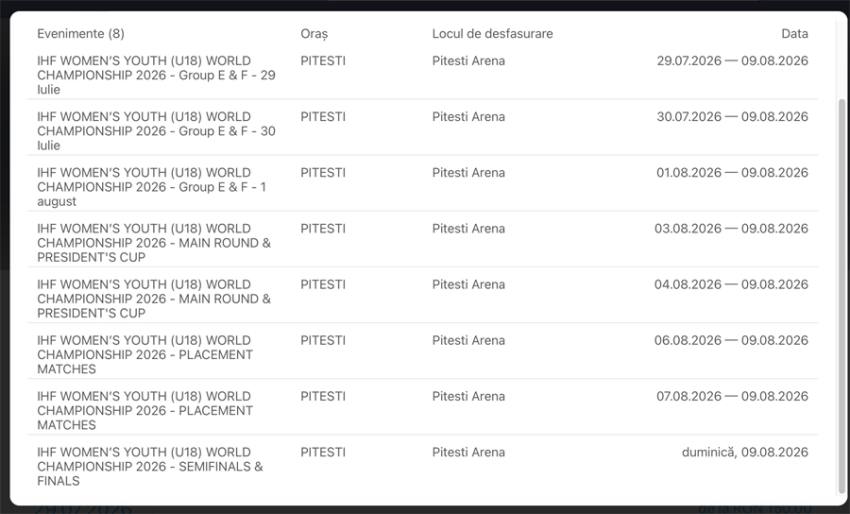
Task: Click the date 03.08.2026 — 09.08.2026
Action: 731,228
